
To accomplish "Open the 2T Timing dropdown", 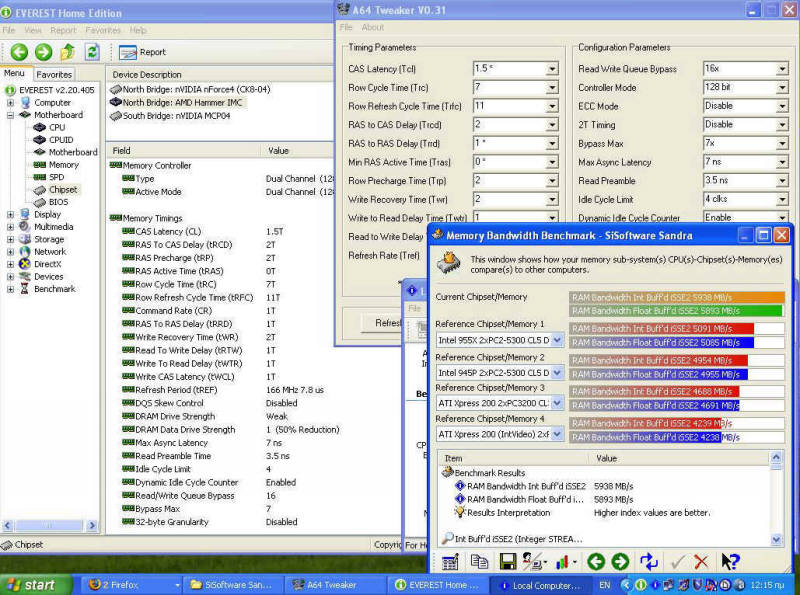I will click(x=782, y=125).
